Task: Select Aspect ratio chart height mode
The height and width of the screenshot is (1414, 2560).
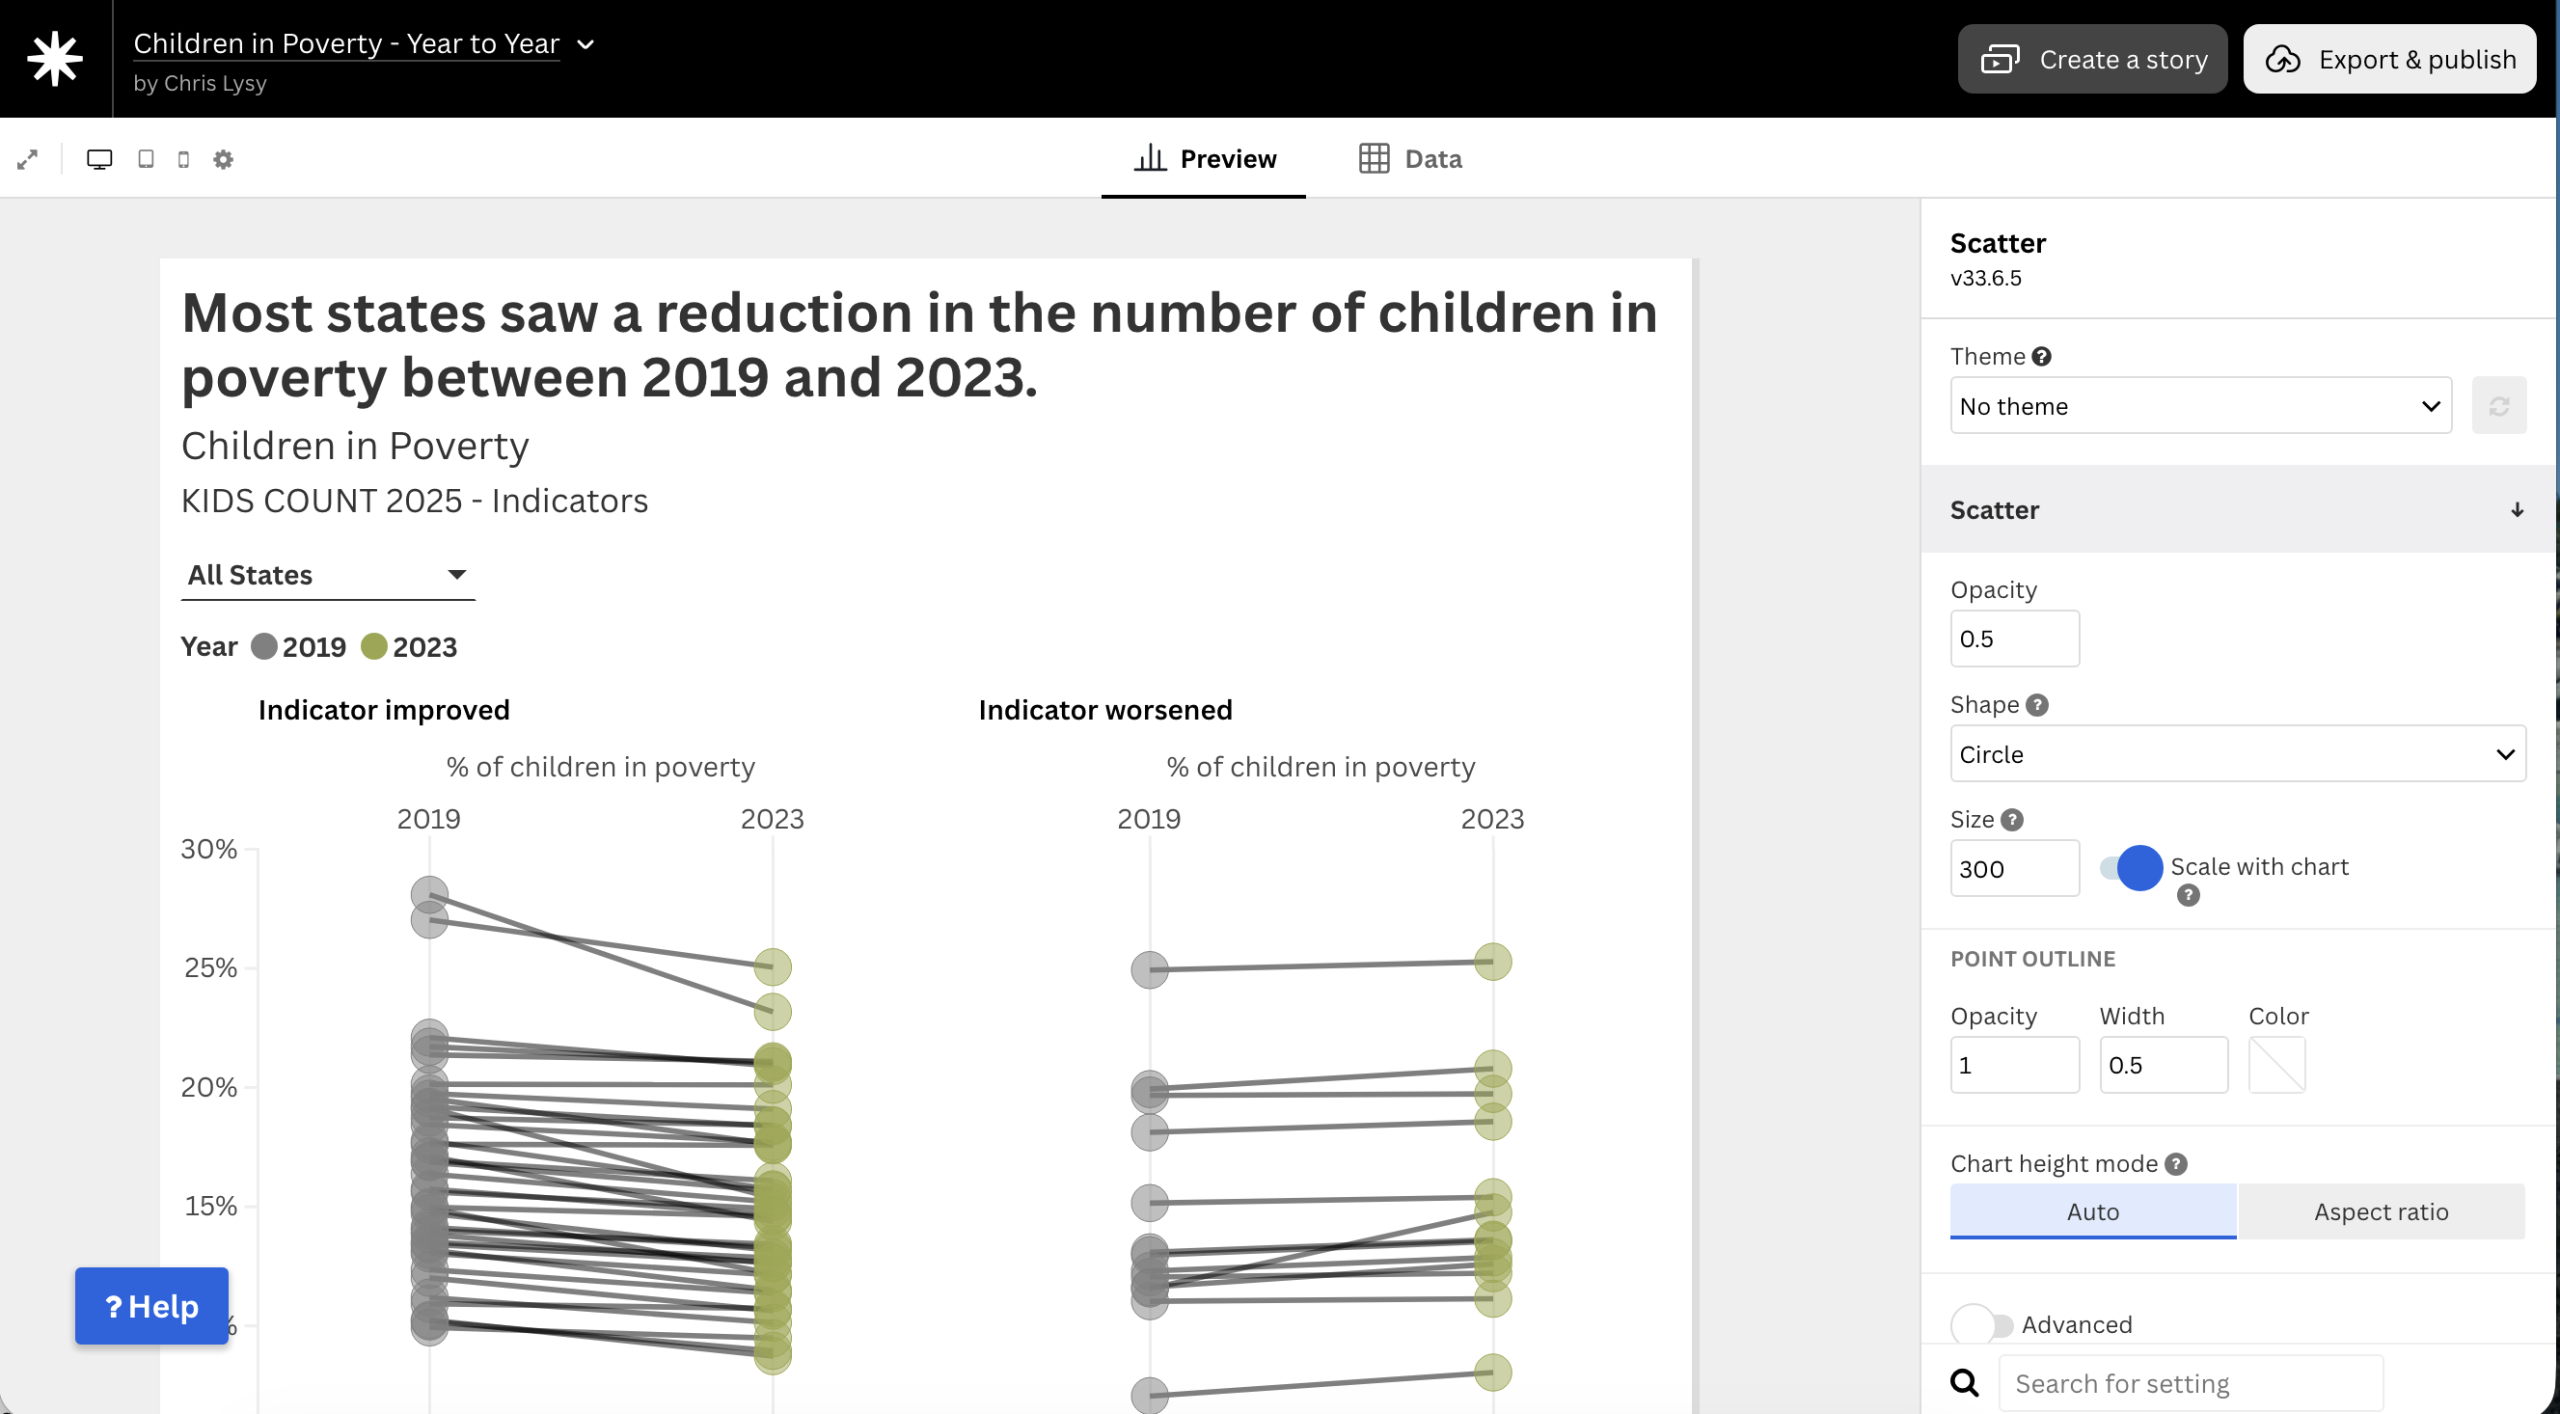Action: (2380, 1212)
